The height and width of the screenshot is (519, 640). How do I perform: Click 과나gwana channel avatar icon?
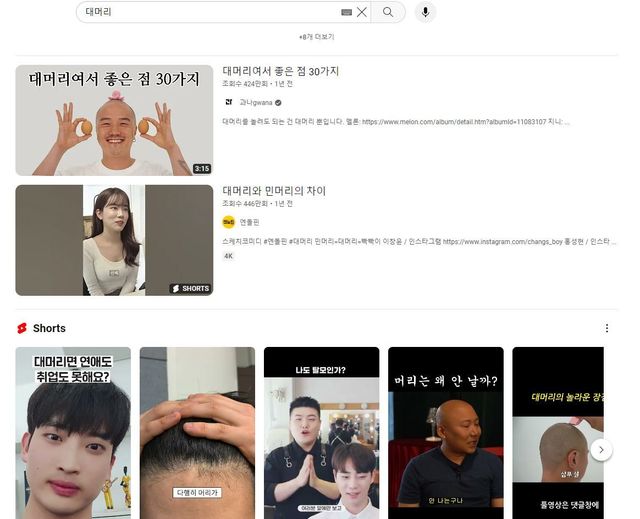[x=228, y=102]
